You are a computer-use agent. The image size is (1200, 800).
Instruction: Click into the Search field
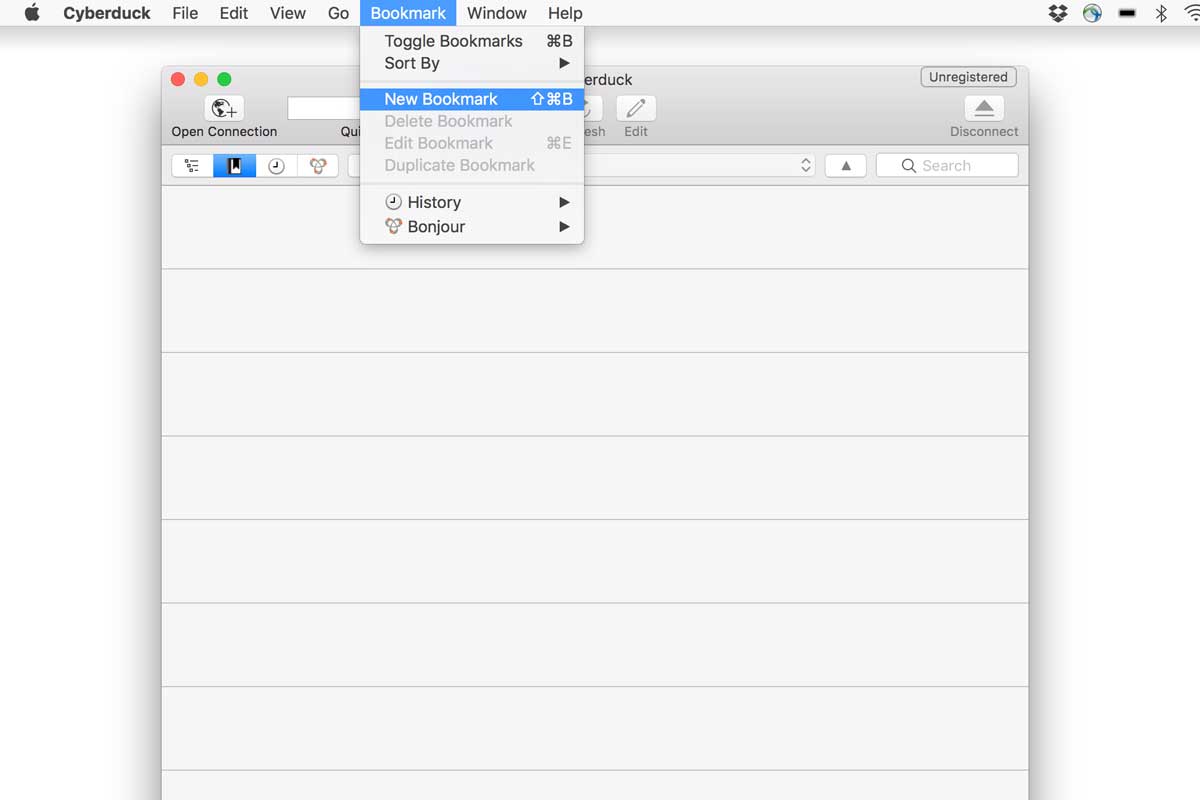(947, 166)
